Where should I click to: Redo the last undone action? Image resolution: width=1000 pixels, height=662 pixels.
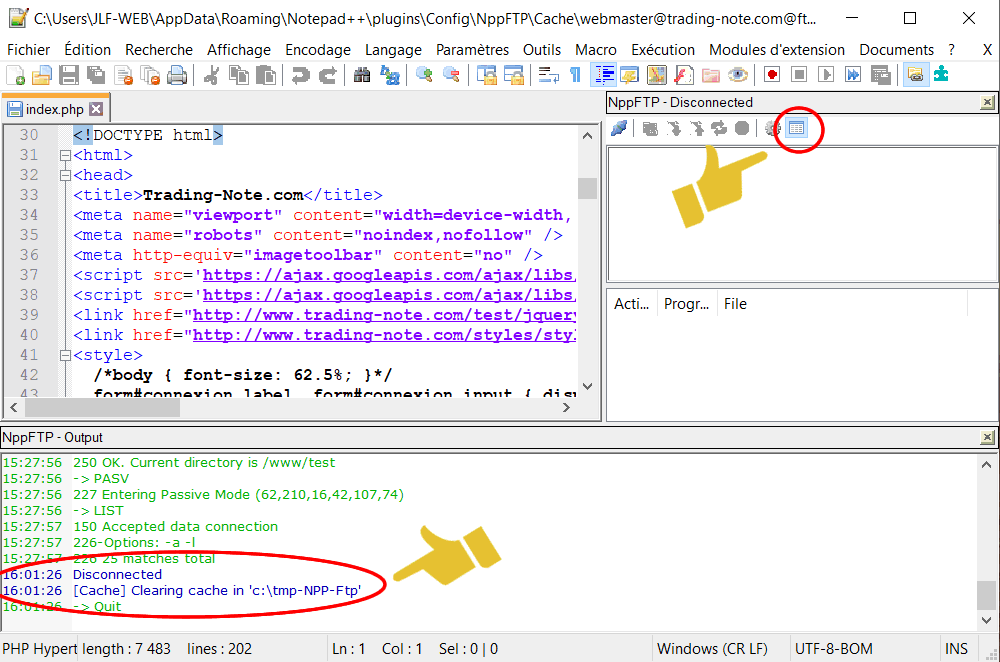coord(327,75)
